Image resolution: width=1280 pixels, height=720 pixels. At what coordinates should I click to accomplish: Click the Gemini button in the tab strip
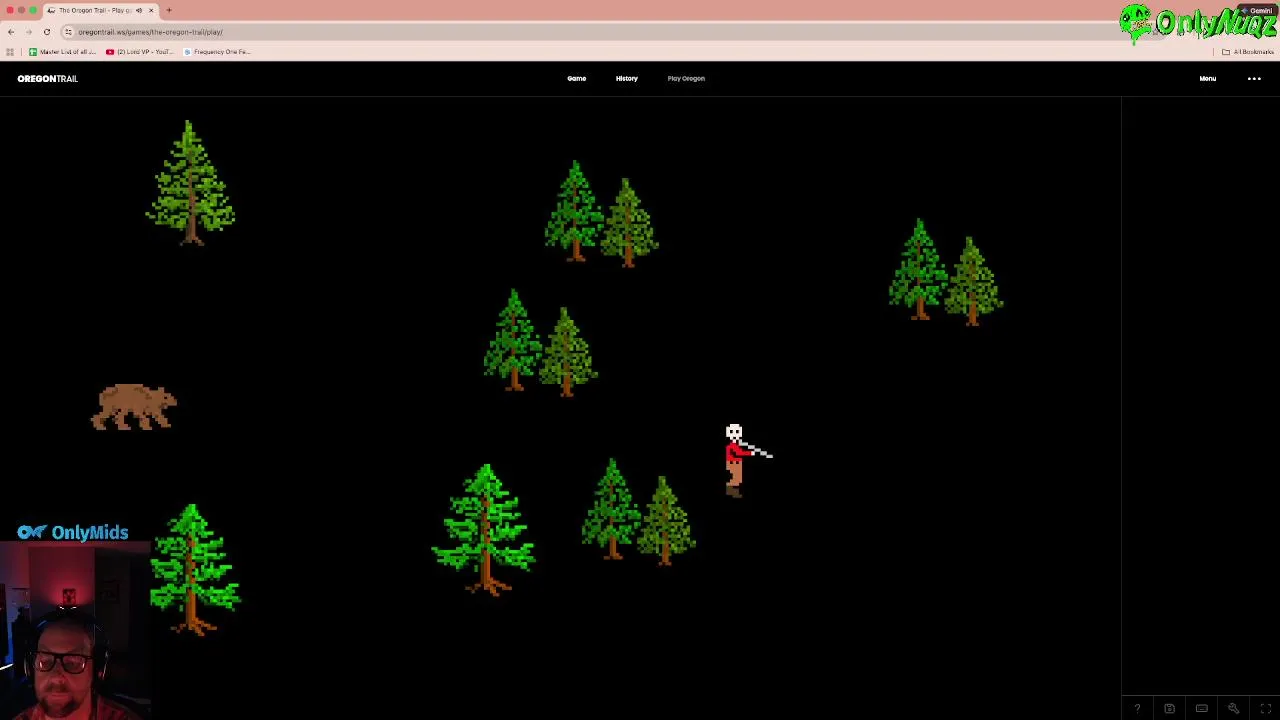coord(1257,11)
